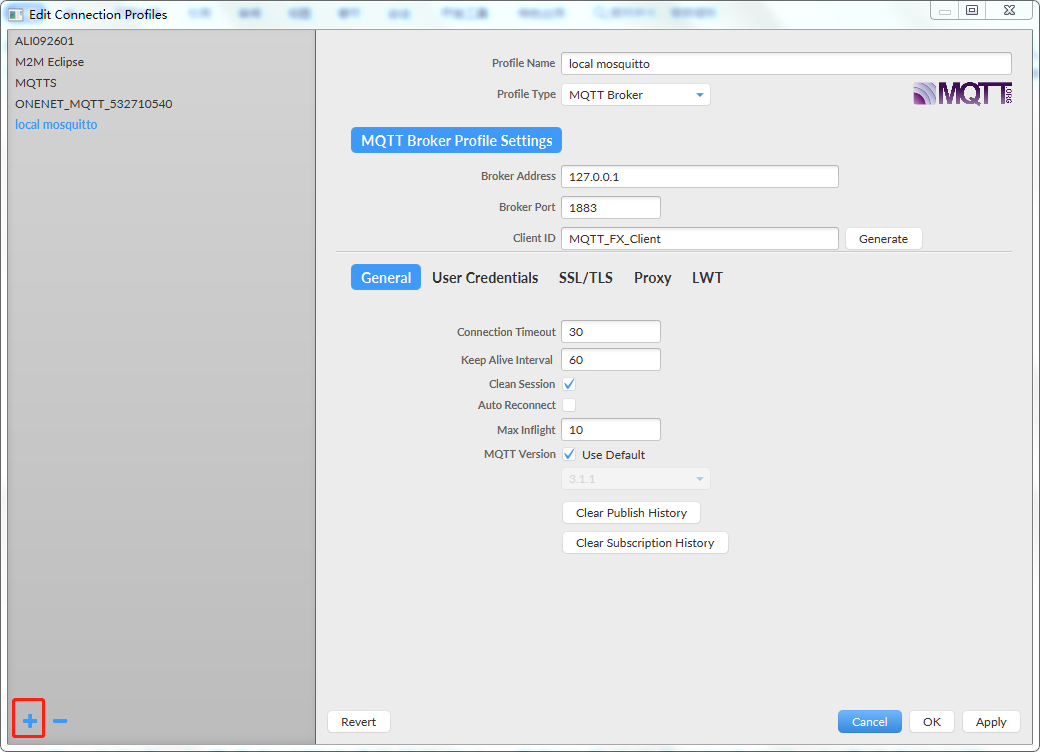This screenshot has height=752, width=1040.
Task: Focus the Profile Name field
Action: pos(786,64)
